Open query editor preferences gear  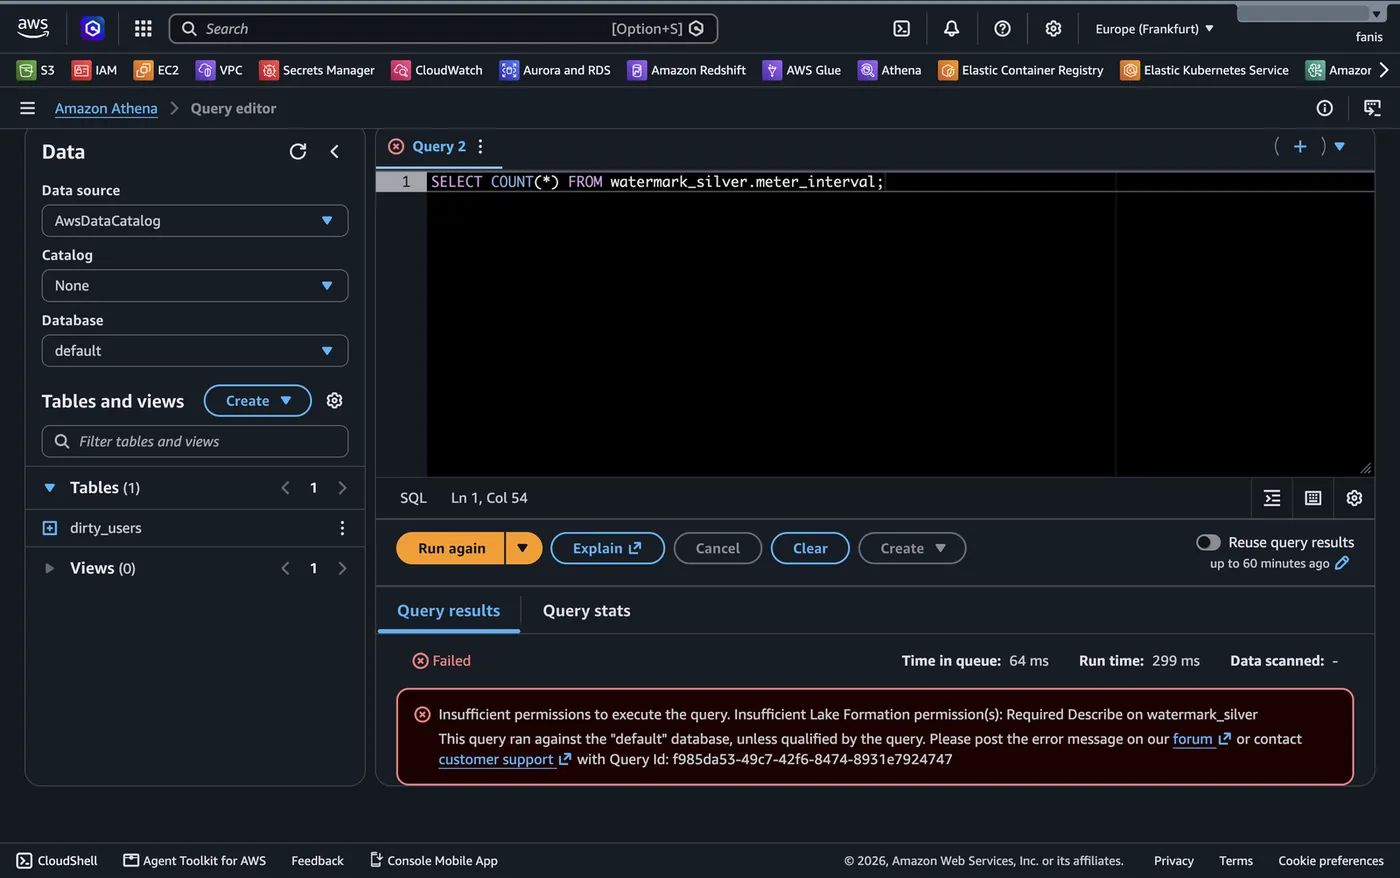1354,498
